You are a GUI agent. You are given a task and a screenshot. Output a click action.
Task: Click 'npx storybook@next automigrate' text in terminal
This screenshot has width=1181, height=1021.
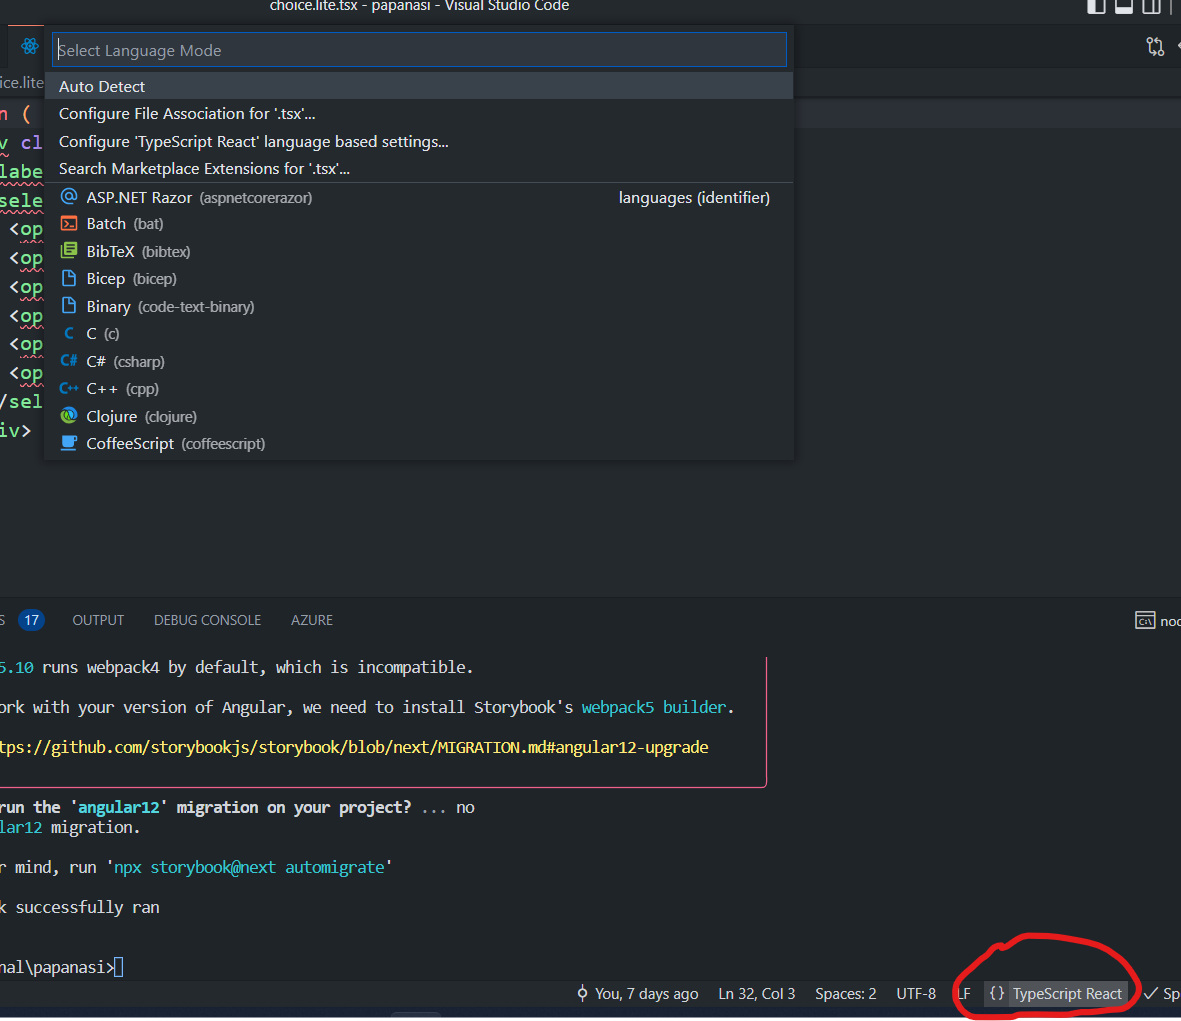249,867
